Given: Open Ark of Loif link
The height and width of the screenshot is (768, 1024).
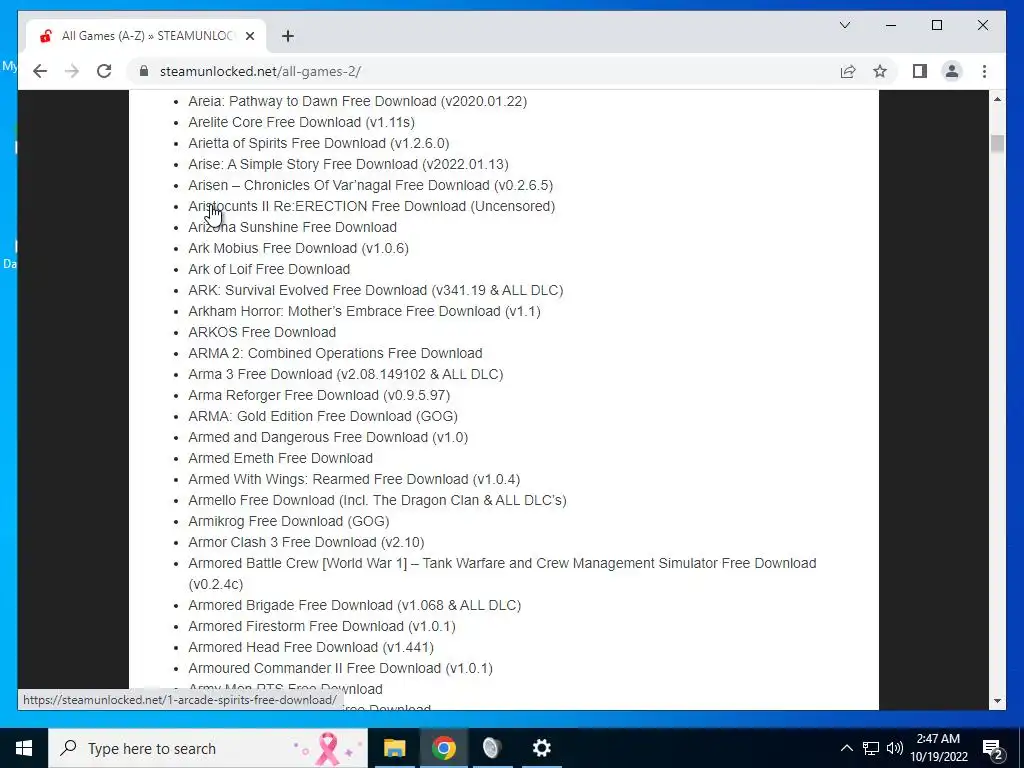Looking at the screenshot, I should tap(269, 269).
